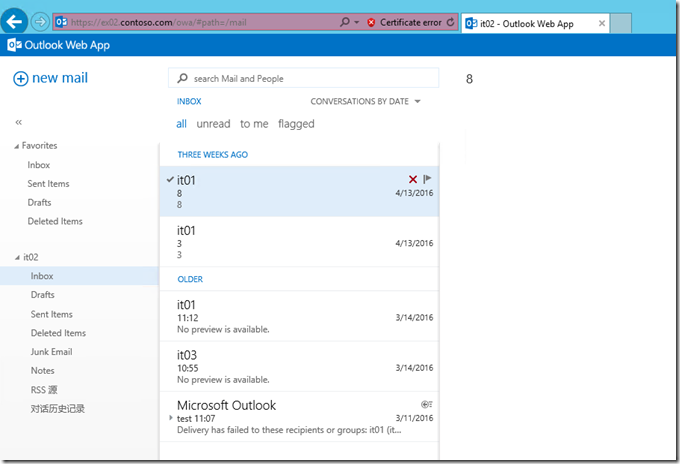680x464 pixels.
Task: Open Inbox under Favorites
Action: pos(39,165)
